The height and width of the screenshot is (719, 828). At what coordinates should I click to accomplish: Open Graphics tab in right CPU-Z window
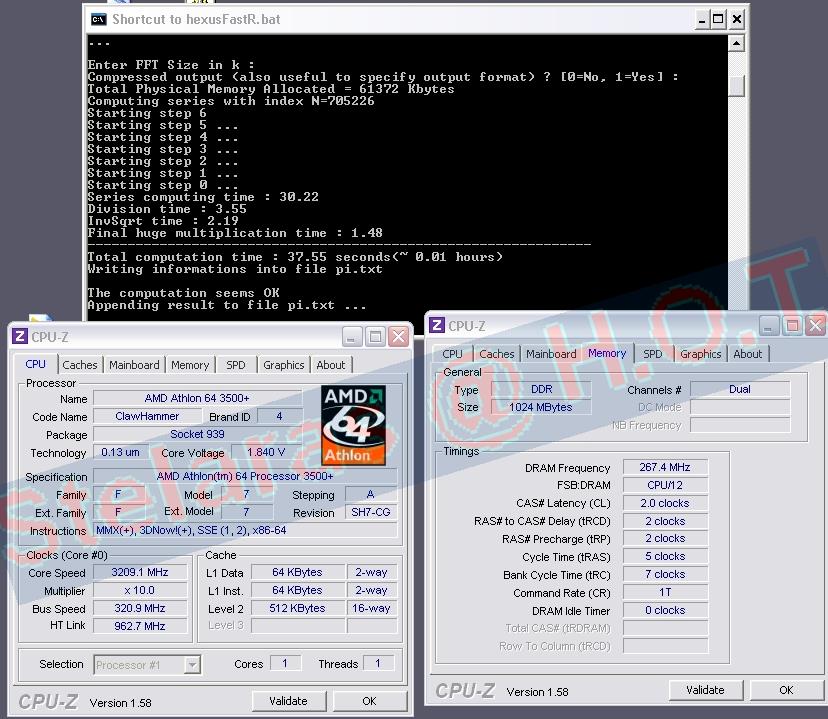click(701, 354)
